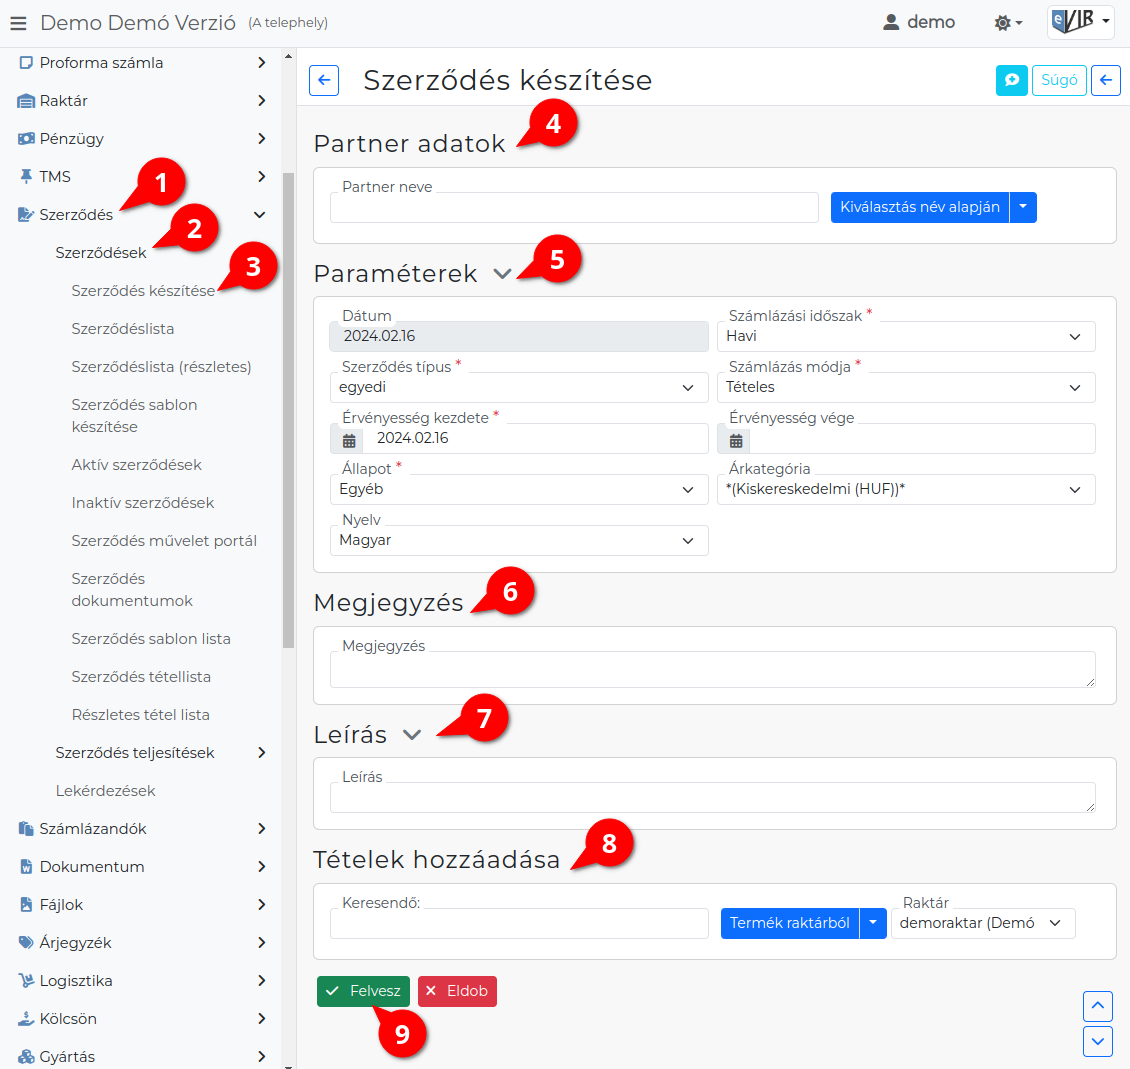This screenshot has width=1130, height=1069.
Task: Open the settings gear menu
Action: 1007,22
